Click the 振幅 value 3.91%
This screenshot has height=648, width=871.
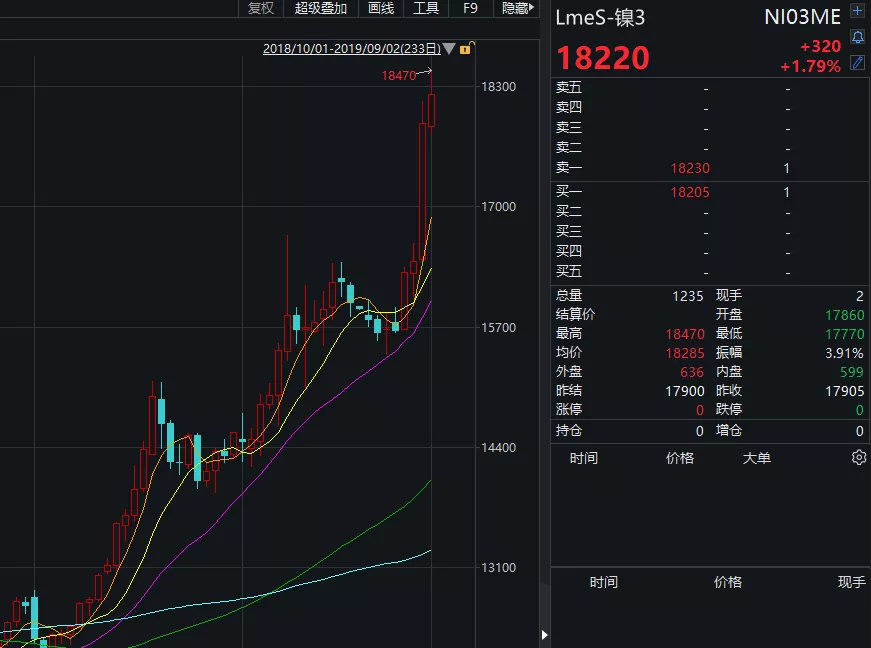coord(844,353)
